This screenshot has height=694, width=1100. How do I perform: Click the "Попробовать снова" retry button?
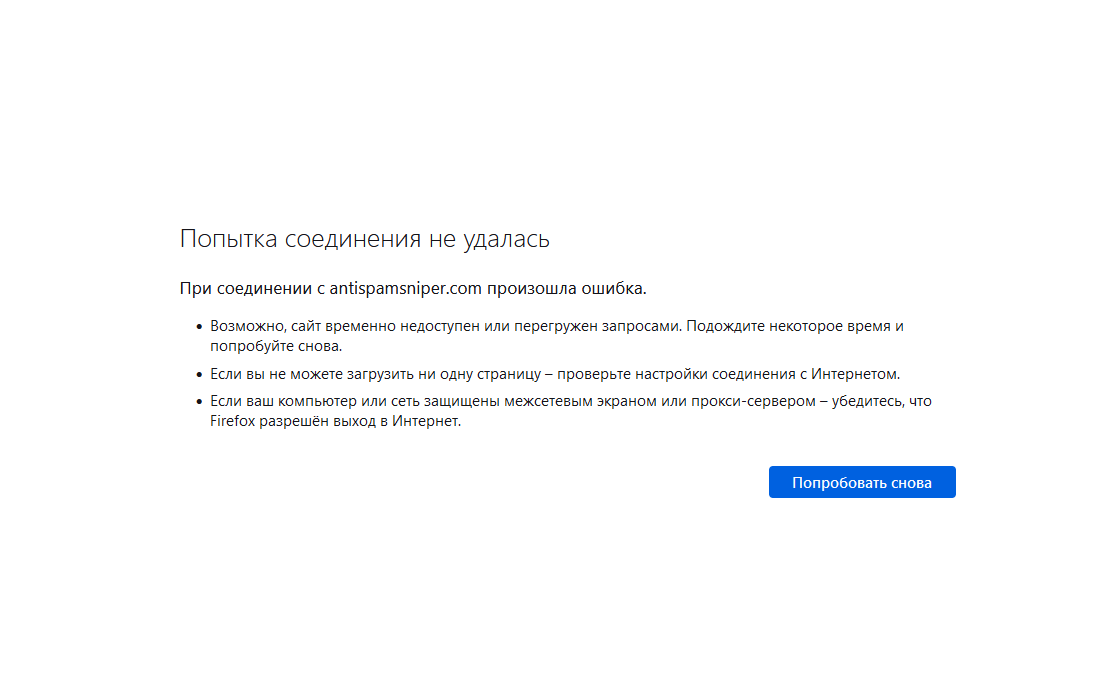coord(861,482)
